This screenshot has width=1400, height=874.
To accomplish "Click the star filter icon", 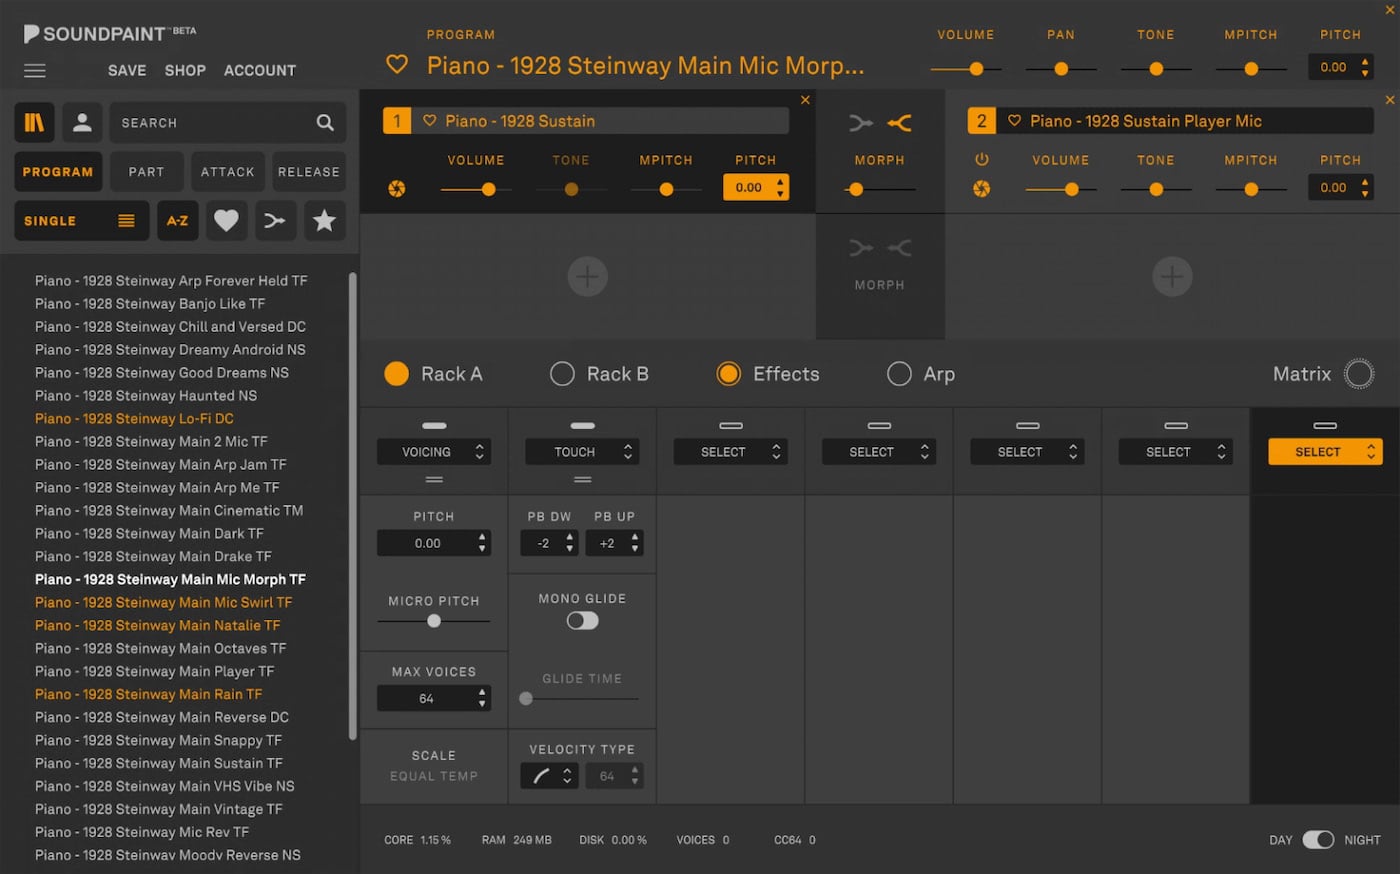I will tap(324, 221).
